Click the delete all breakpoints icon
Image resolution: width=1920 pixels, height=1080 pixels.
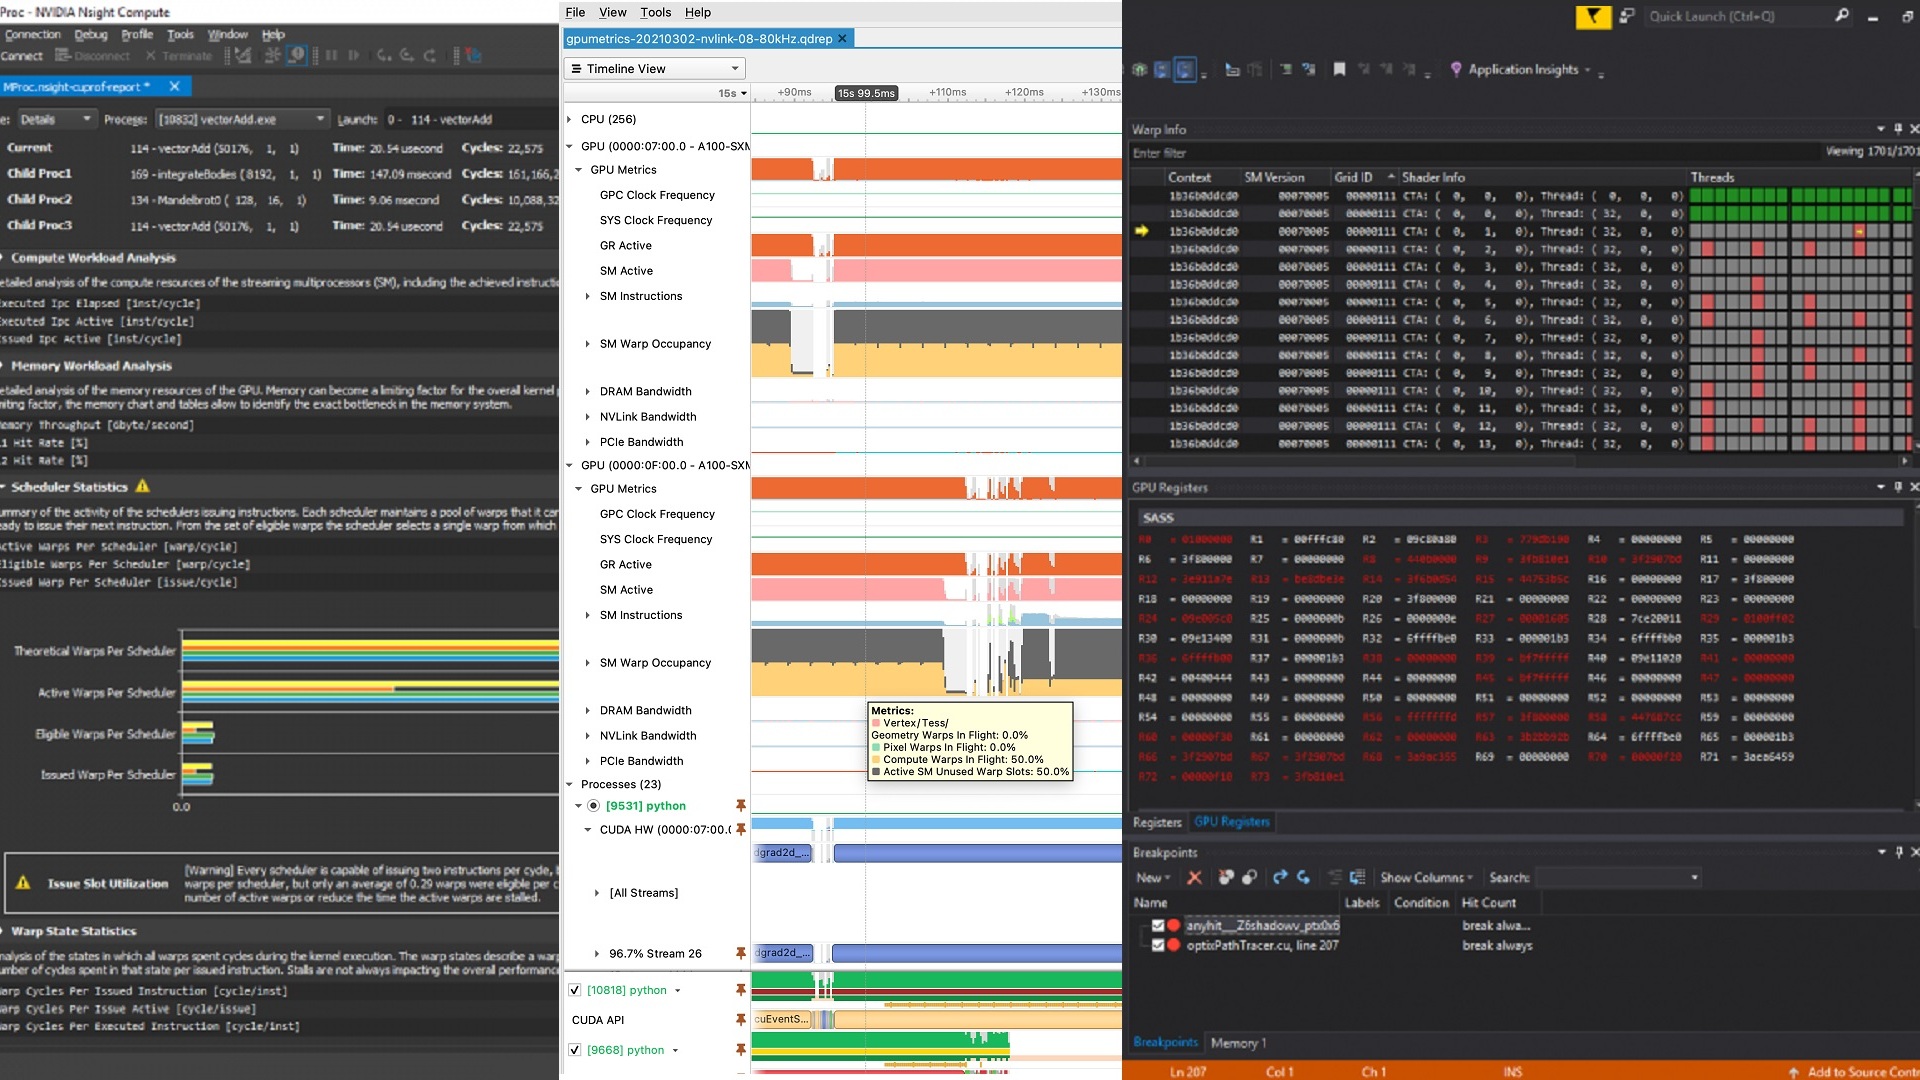[x=1226, y=877]
